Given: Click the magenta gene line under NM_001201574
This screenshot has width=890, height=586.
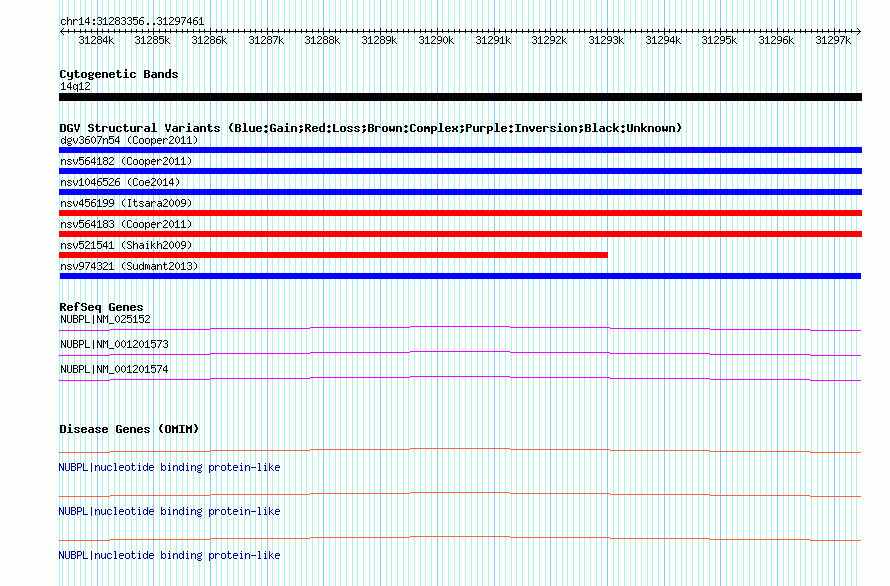Looking at the screenshot, I should (460, 378).
